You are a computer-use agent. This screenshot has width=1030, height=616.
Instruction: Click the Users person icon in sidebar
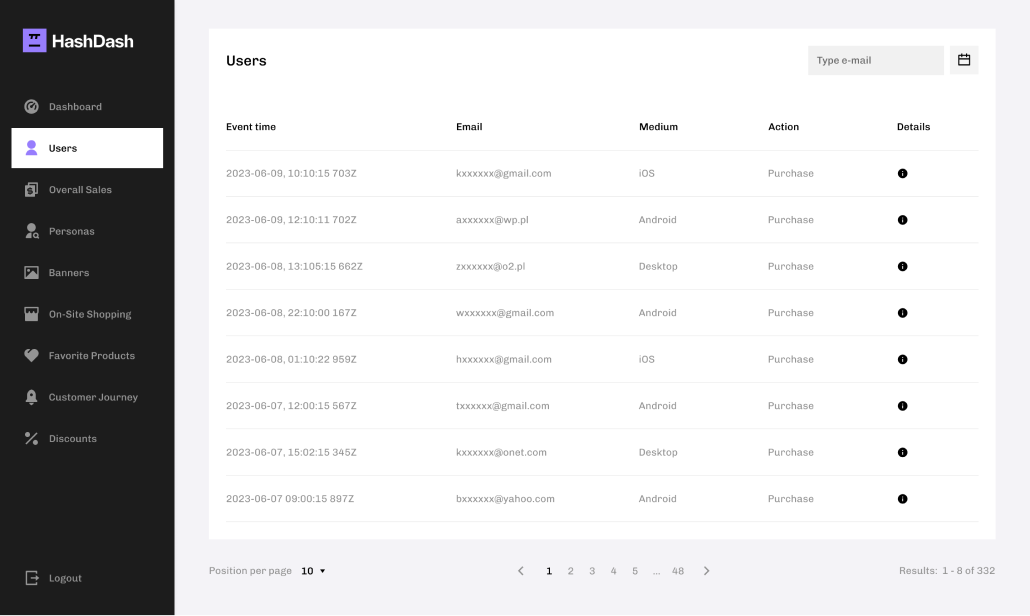click(x=31, y=148)
